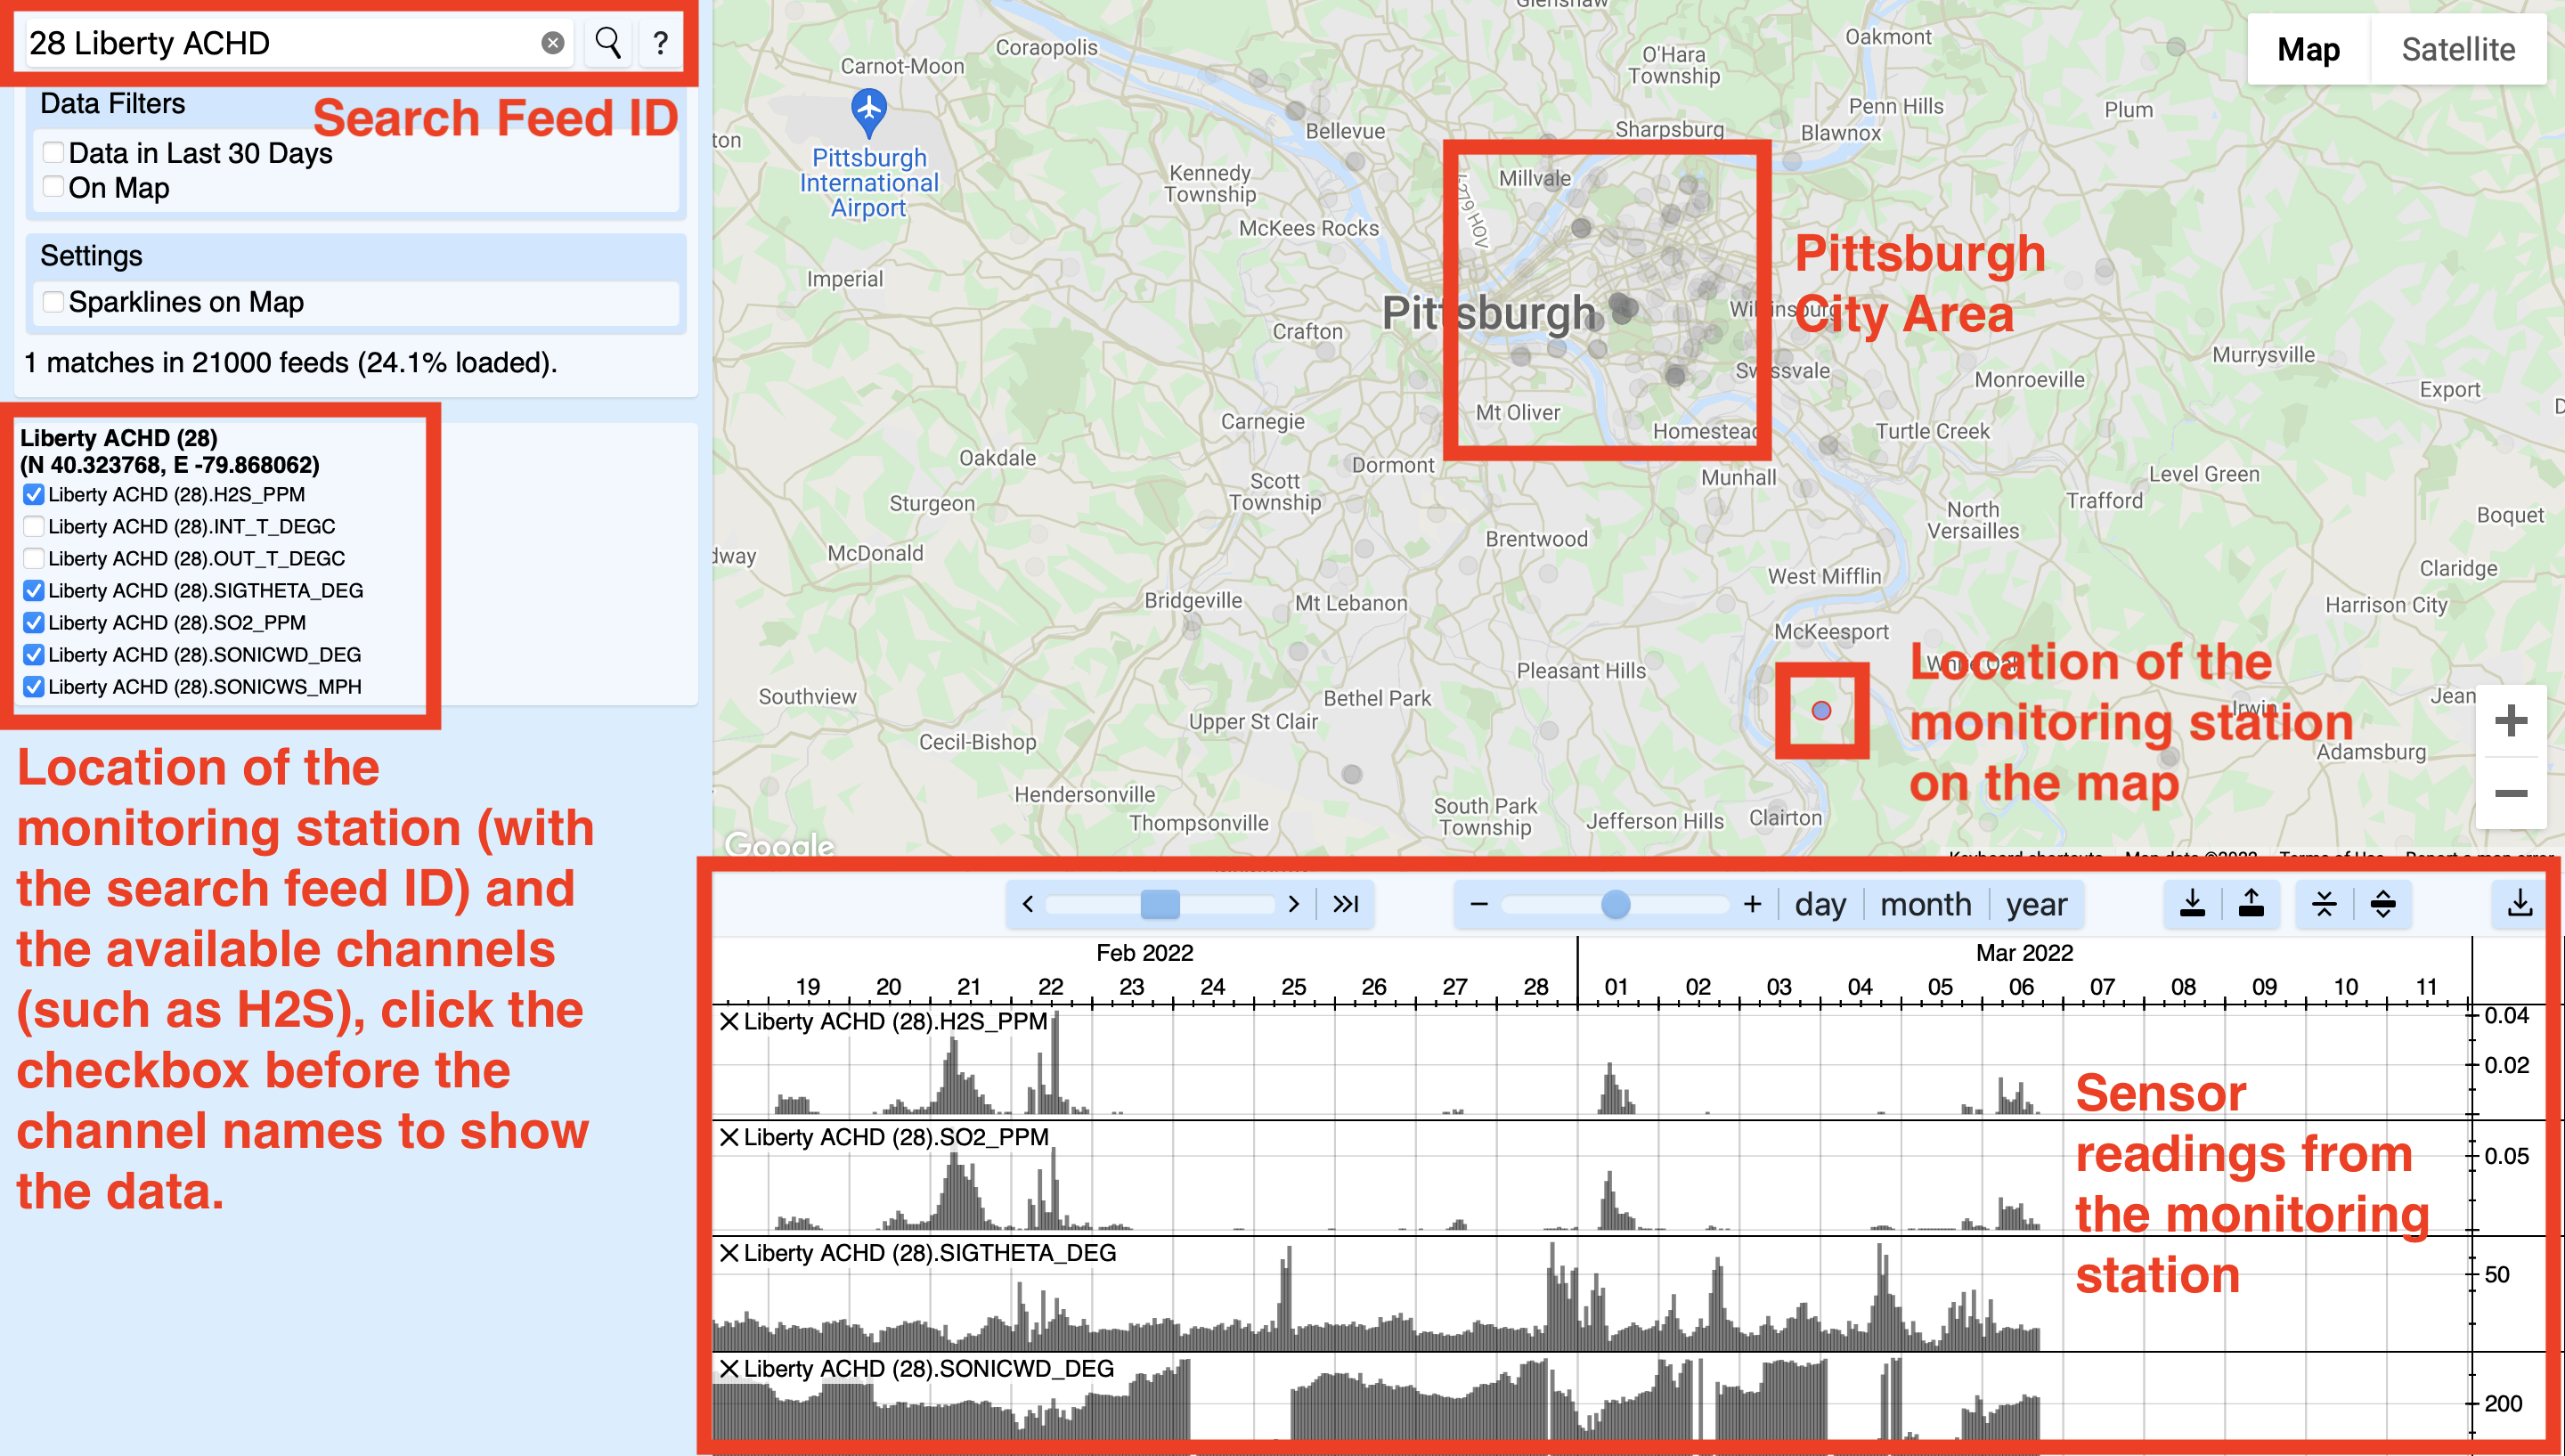Check Liberty ACHD (28).INT_T_DEGC channel
Image resolution: width=2565 pixels, height=1456 pixels.
coord(34,526)
